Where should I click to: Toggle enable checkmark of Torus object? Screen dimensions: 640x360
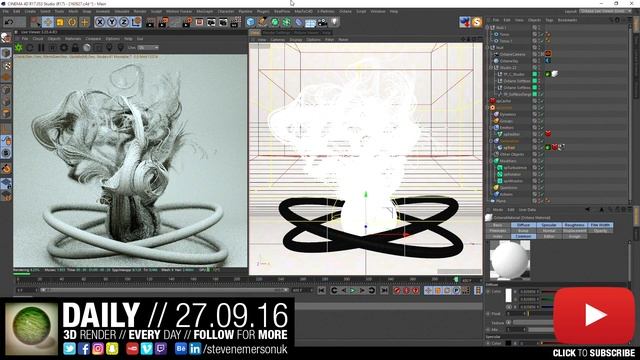tap(541, 34)
